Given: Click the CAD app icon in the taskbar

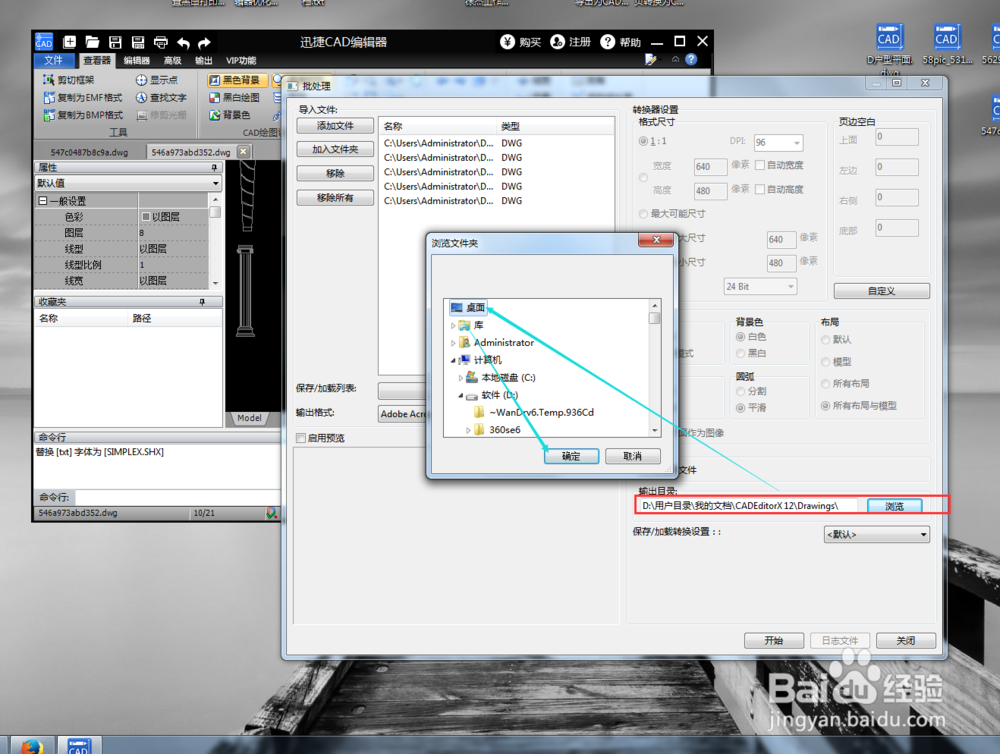Looking at the screenshot, I should coord(78,745).
